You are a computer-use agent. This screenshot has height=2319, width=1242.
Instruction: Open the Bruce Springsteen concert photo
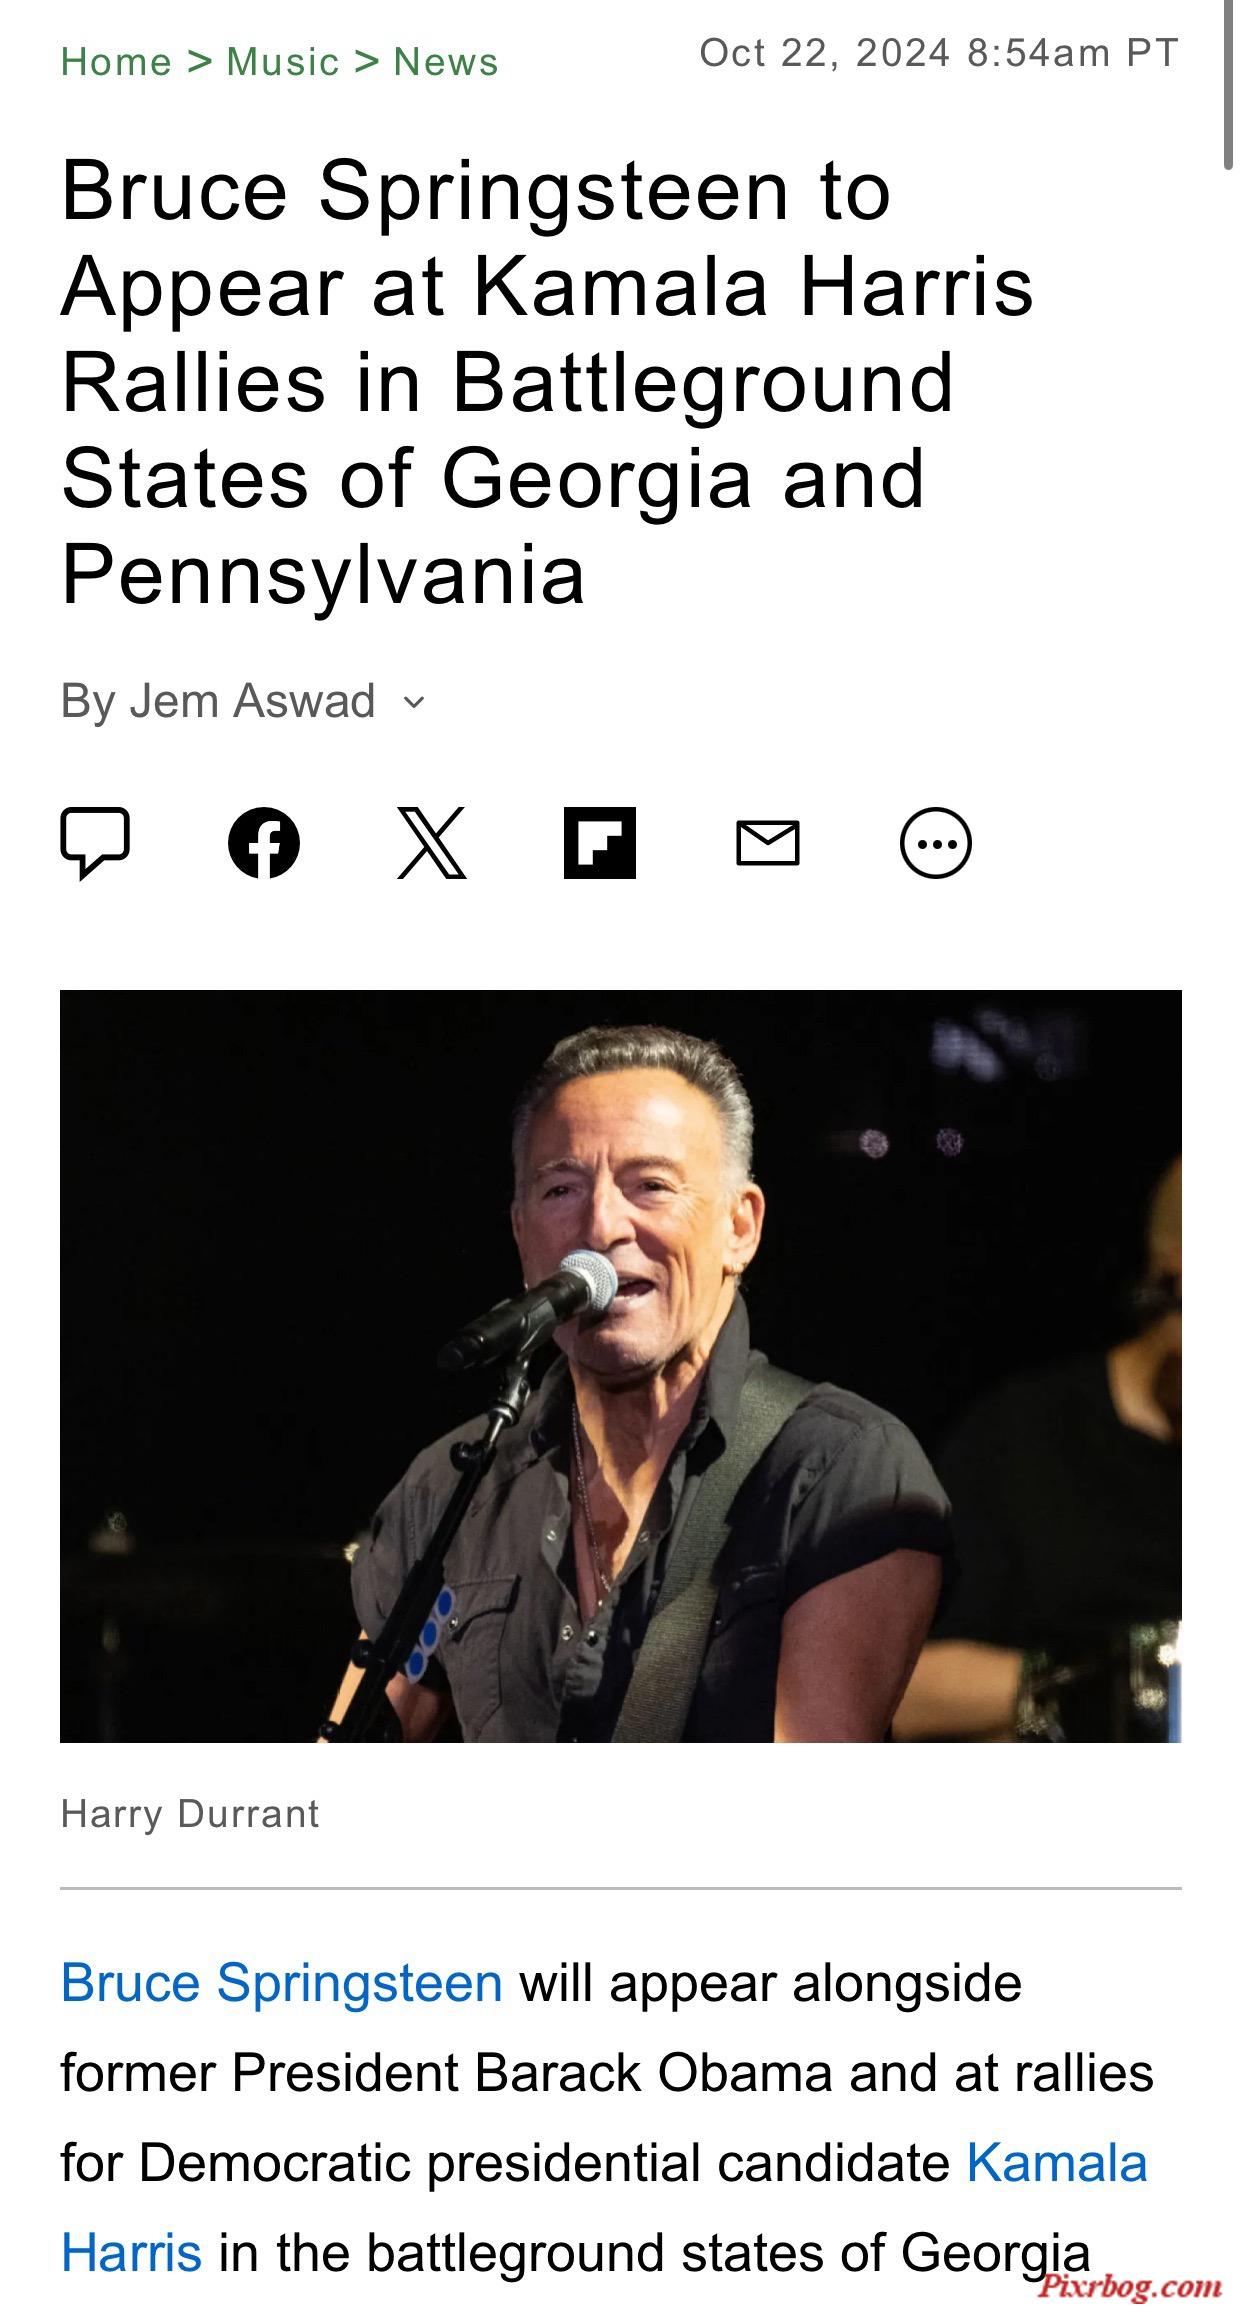point(621,1366)
